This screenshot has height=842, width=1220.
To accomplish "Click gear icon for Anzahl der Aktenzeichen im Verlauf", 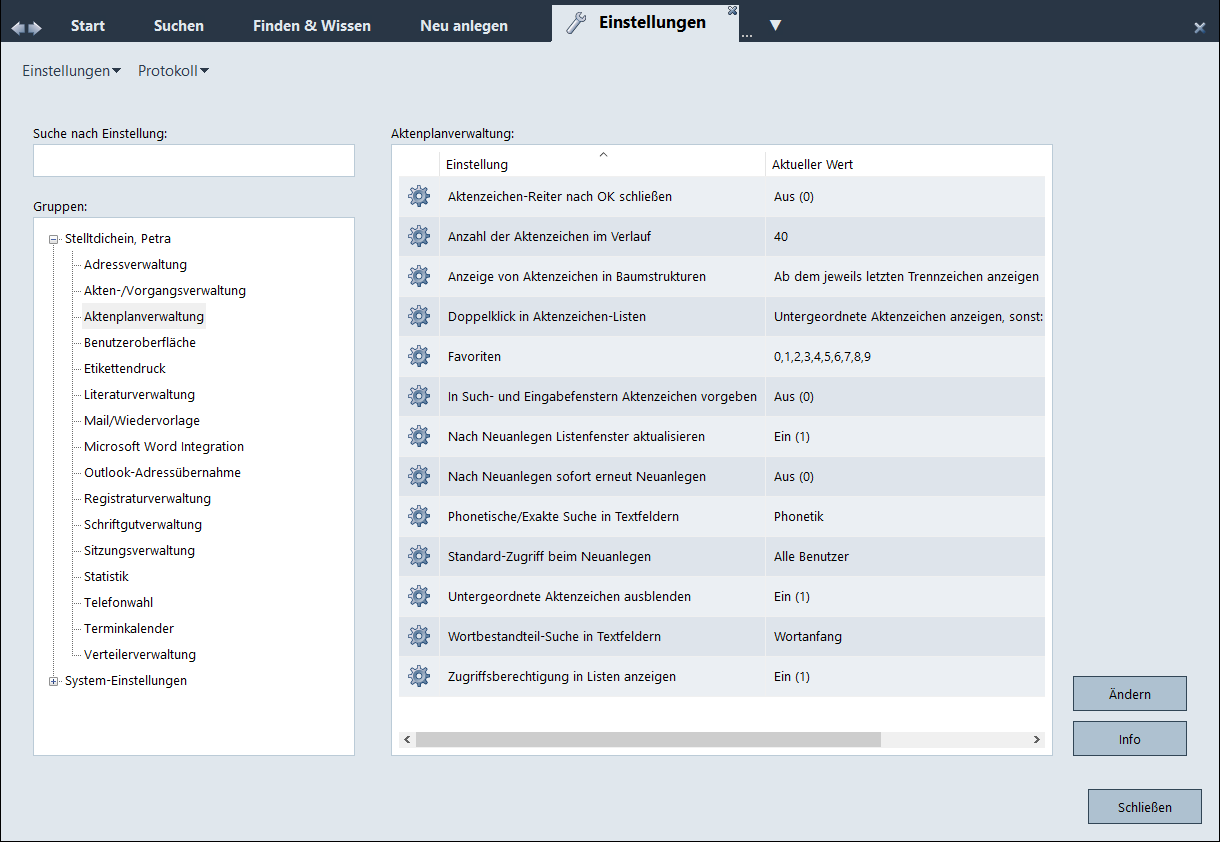I will (x=419, y=237).
